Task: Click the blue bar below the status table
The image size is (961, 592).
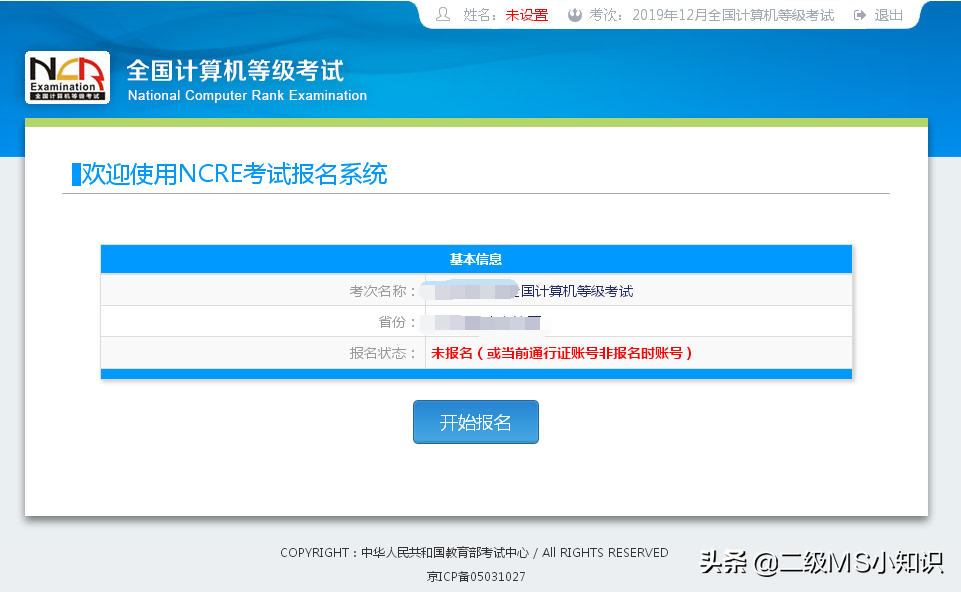Action: coord(475,373)
